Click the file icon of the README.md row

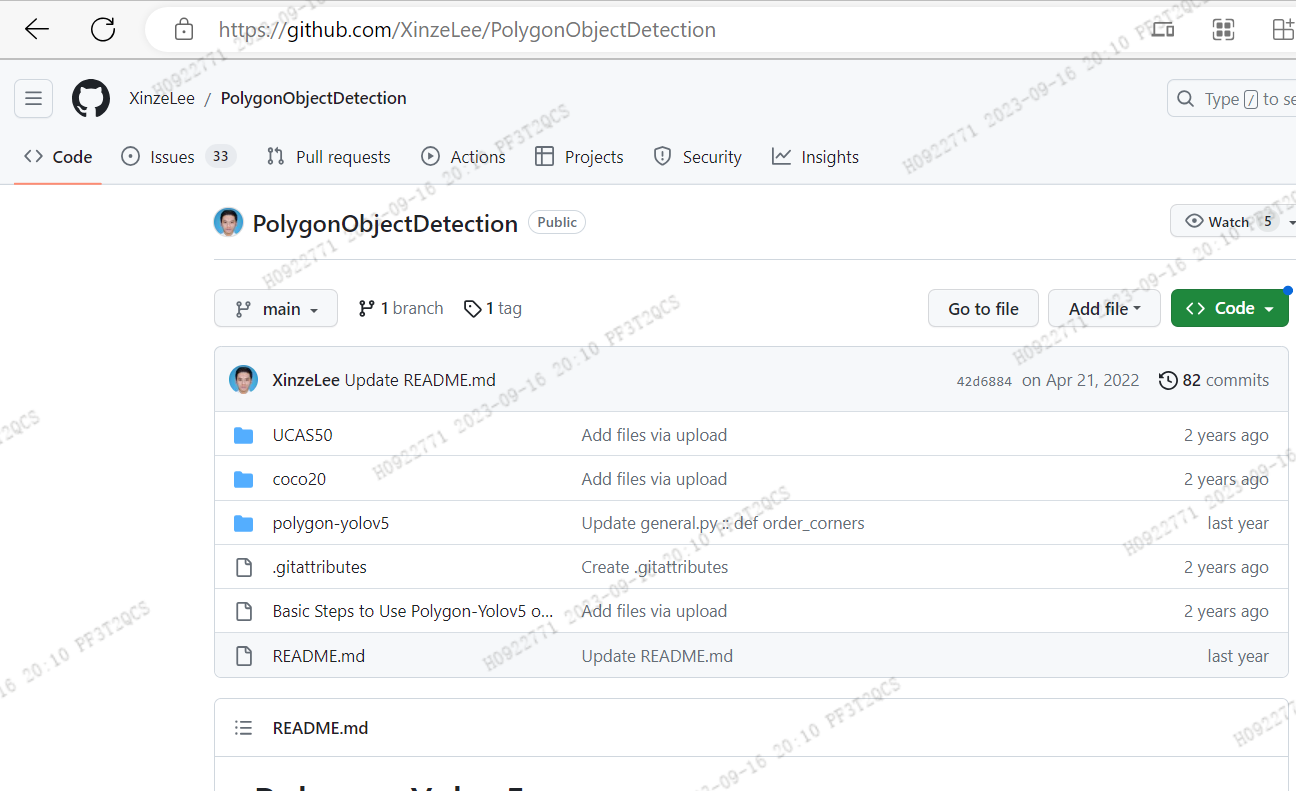point(243,656)
